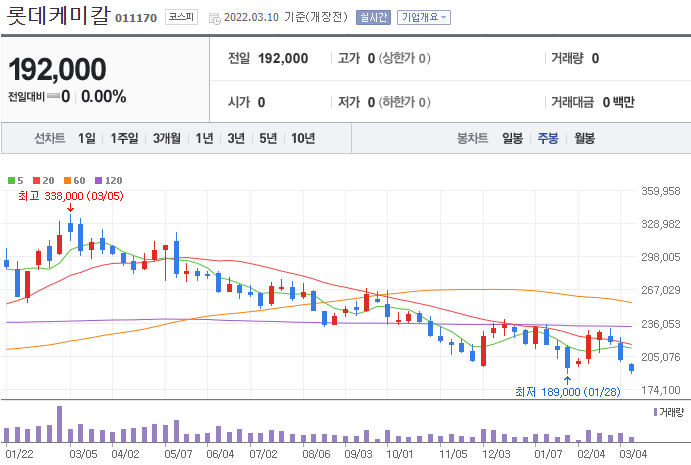
Task: Click the 03/05 date label on x-axis
Action: [83, 454]
